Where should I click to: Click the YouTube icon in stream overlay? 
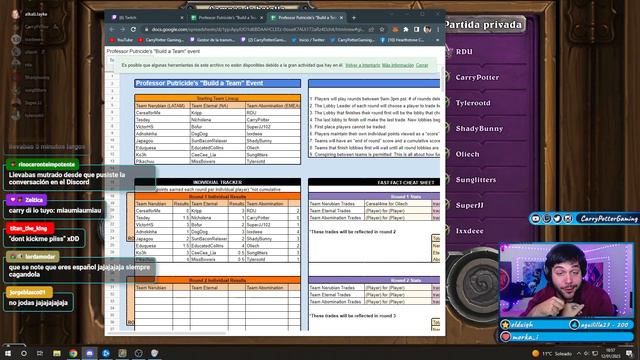(536, 219)
